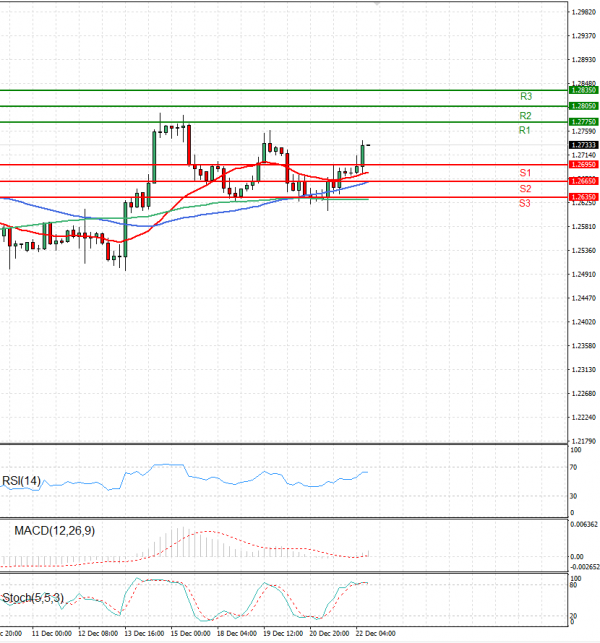Click the 1.25810 price axis value

[584, 226]
